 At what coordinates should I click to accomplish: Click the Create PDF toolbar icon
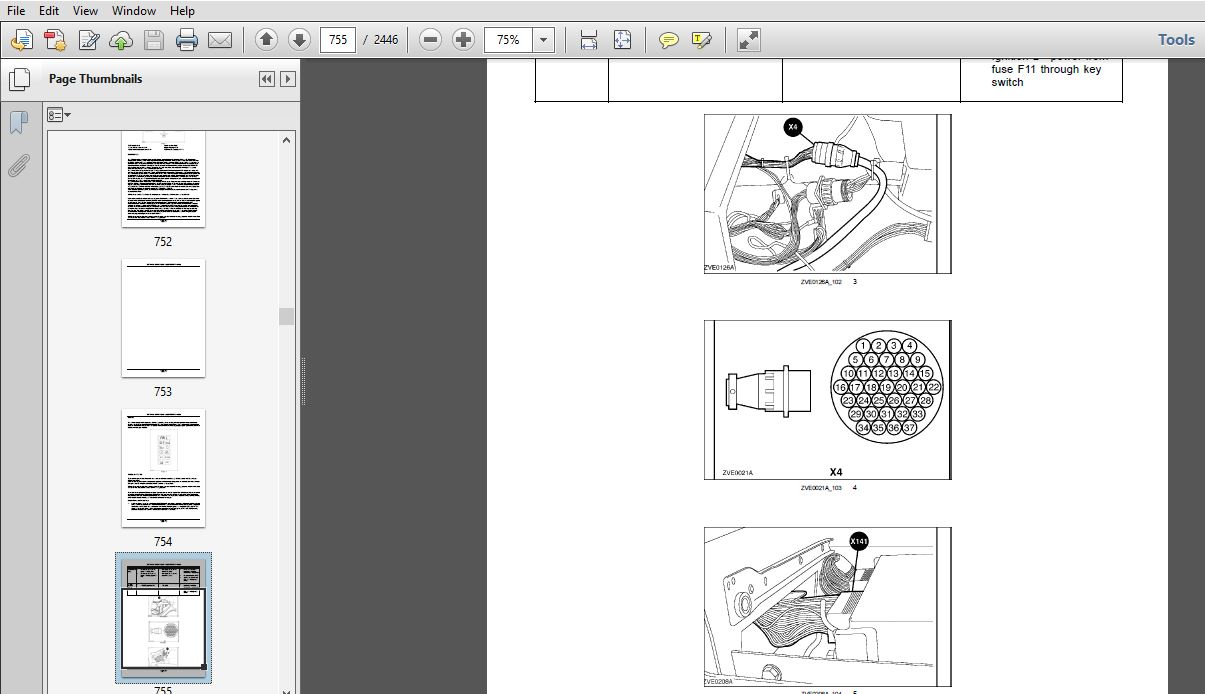pos(21,40)
